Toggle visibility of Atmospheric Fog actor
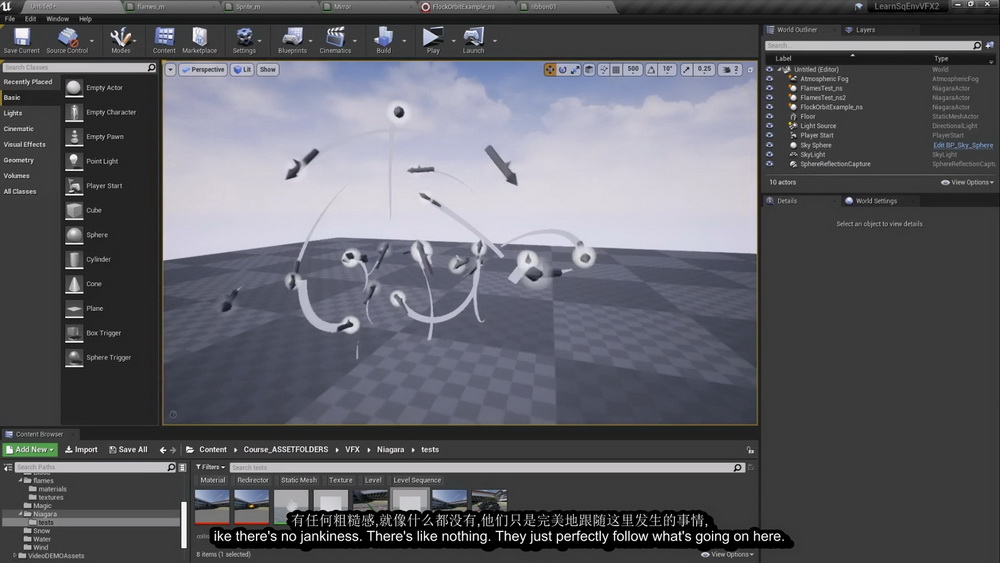 (x=769, y=79)
